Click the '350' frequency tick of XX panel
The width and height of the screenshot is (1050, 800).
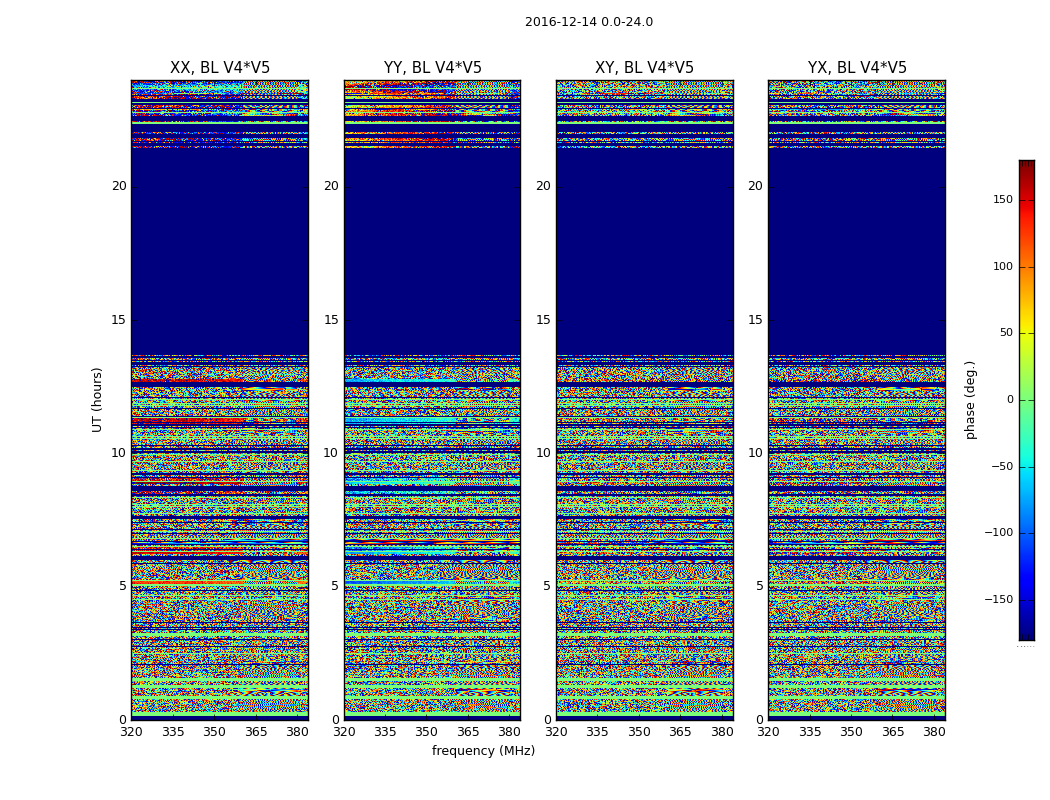214,732
